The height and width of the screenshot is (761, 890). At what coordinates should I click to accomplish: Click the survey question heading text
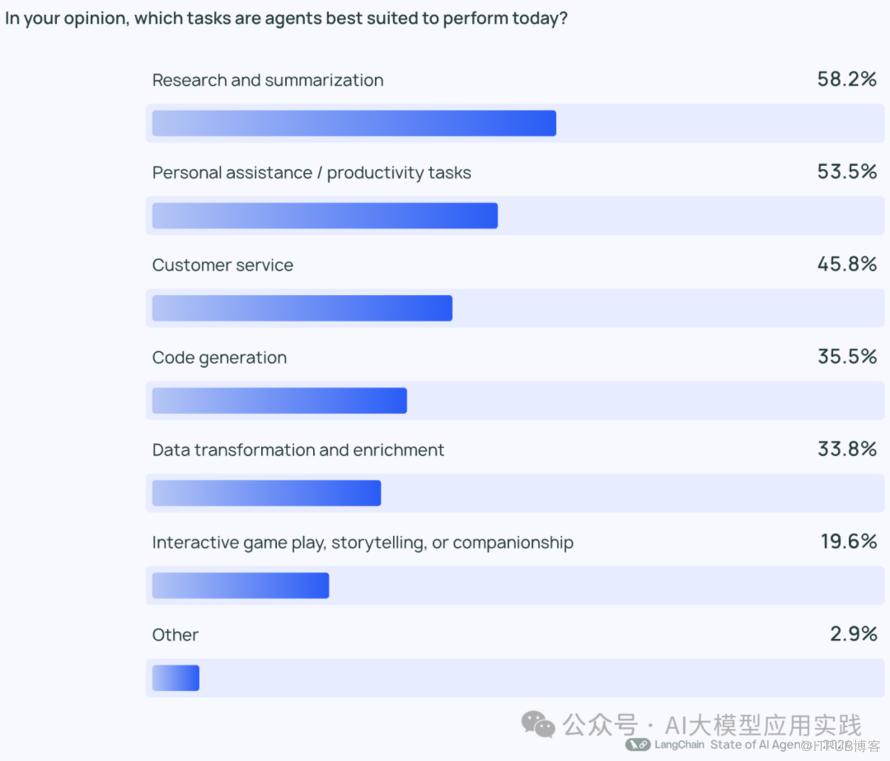pos(286,19)
